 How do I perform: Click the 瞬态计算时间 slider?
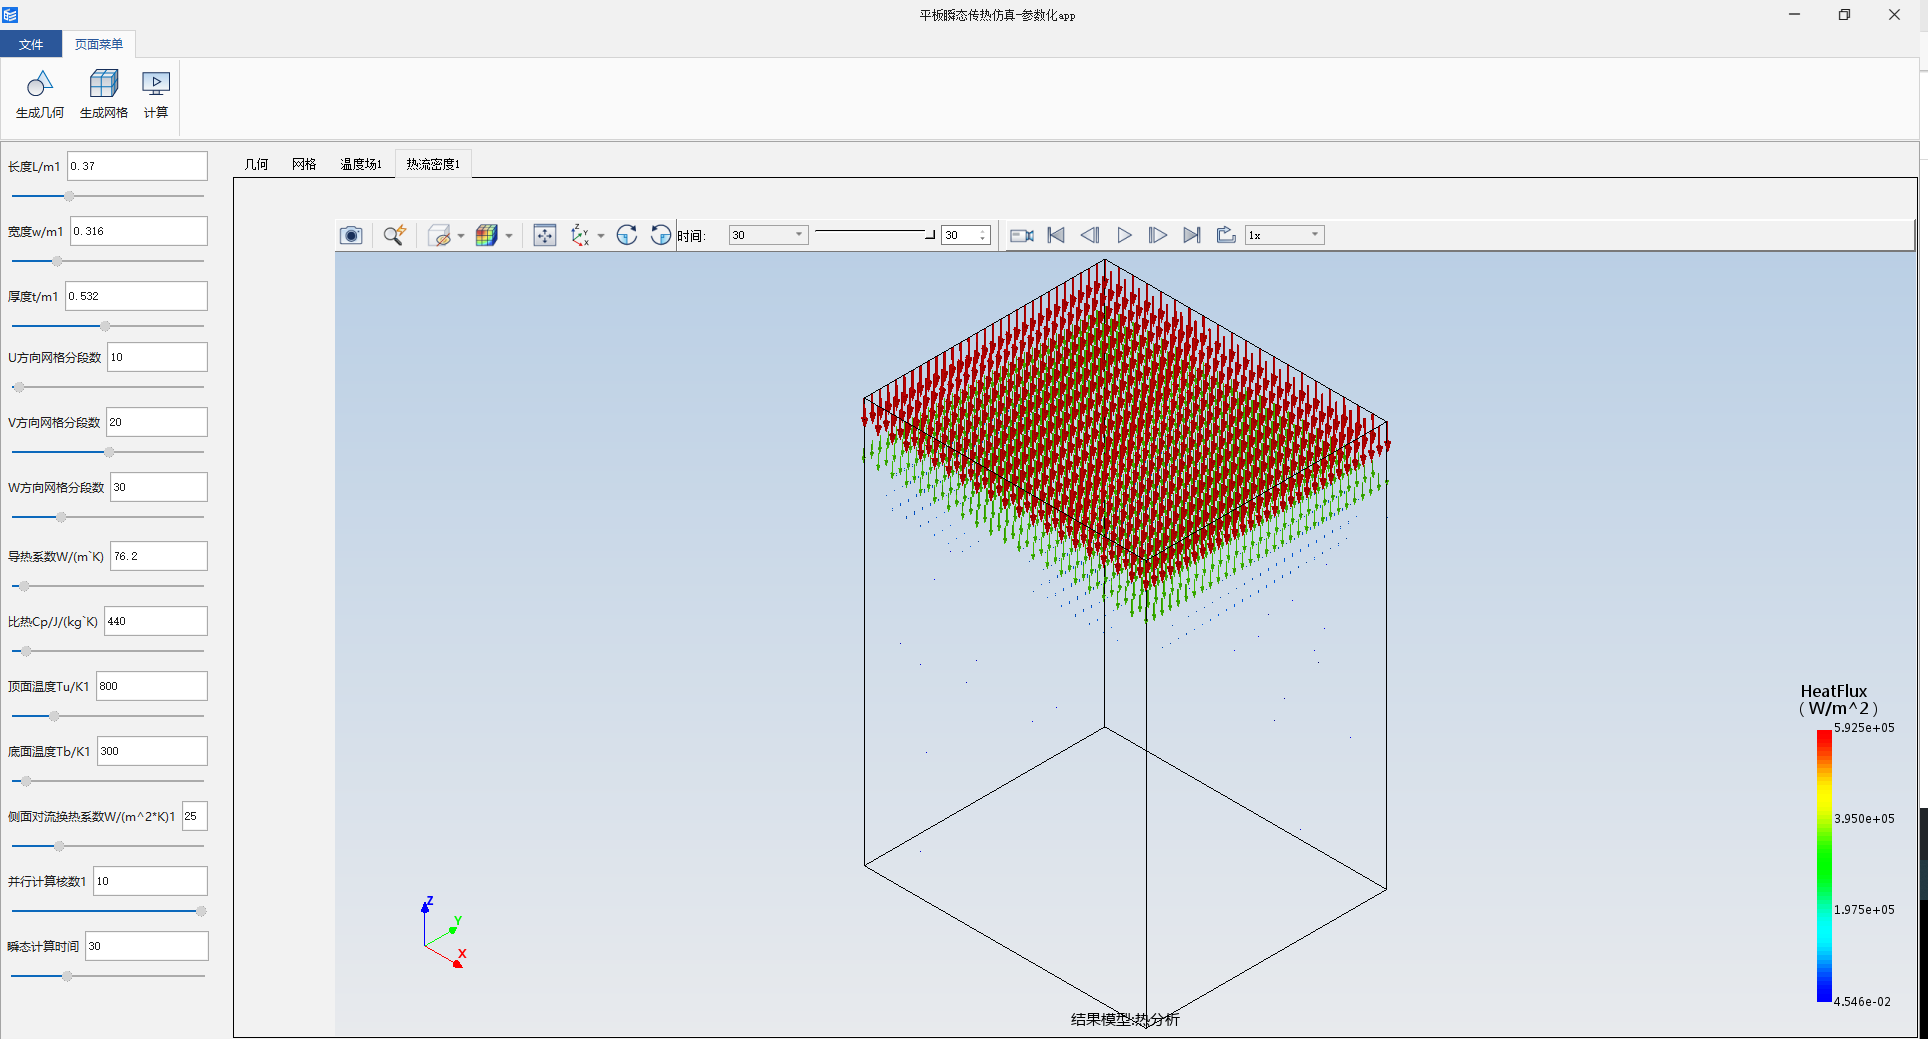click(107, 976)
